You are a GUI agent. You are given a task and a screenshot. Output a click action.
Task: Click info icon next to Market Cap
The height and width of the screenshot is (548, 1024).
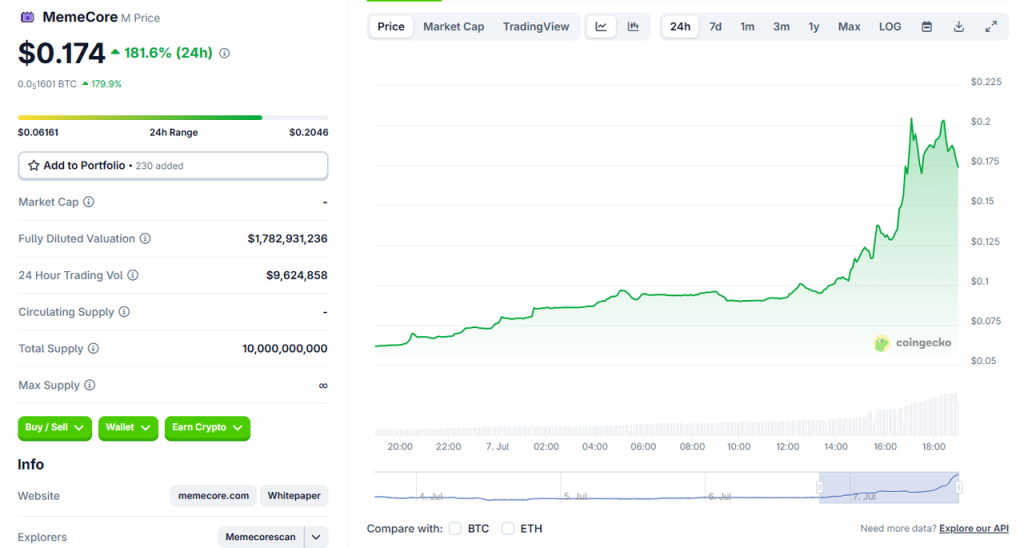click(x=89, y=202)
